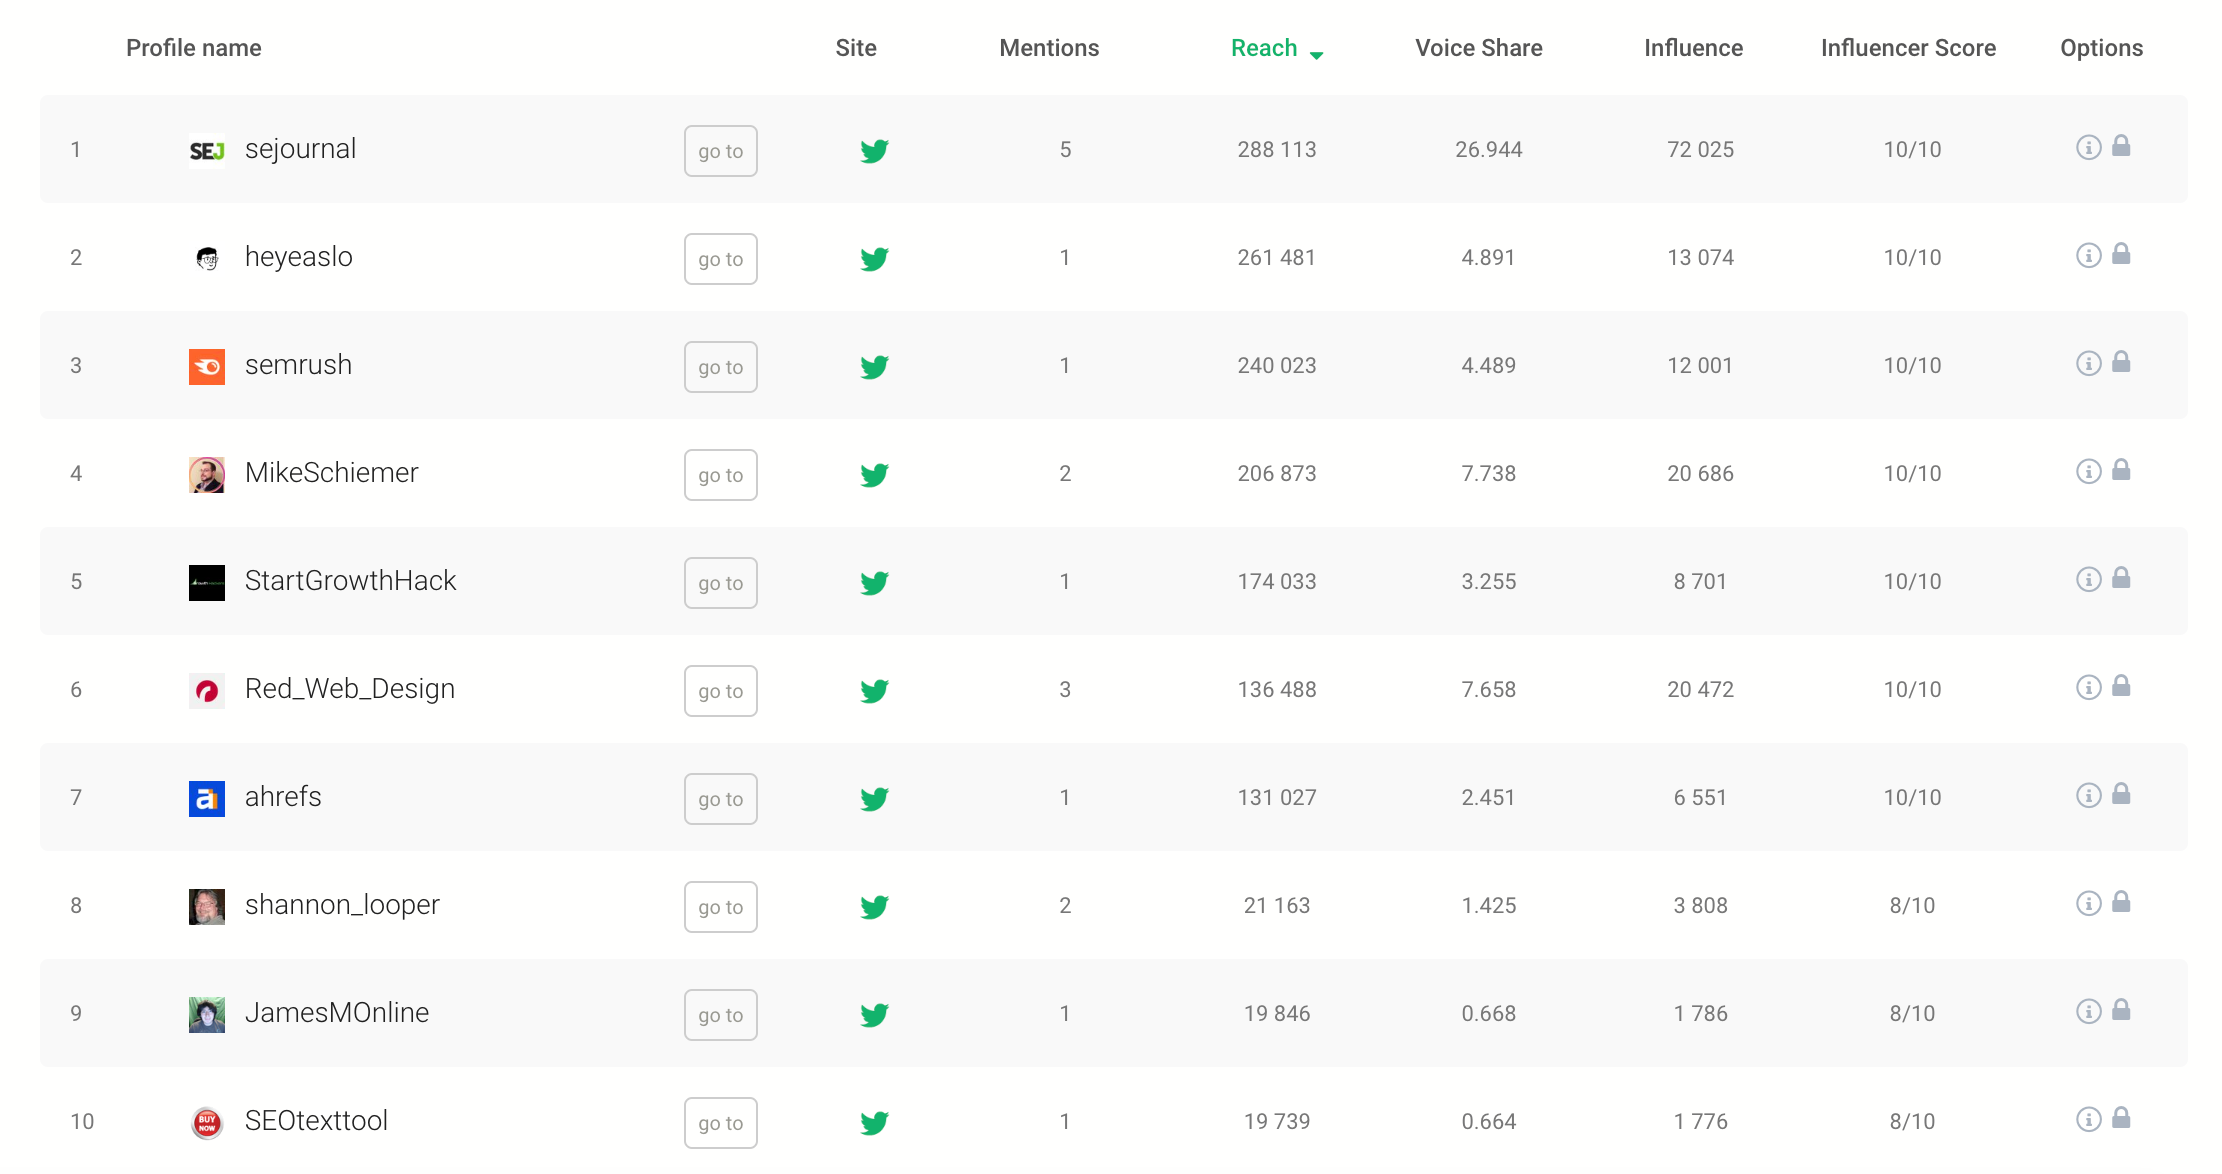Click reach value 288 113
This screenshot has width=2222, height=1174.
tap(1276, 150)
